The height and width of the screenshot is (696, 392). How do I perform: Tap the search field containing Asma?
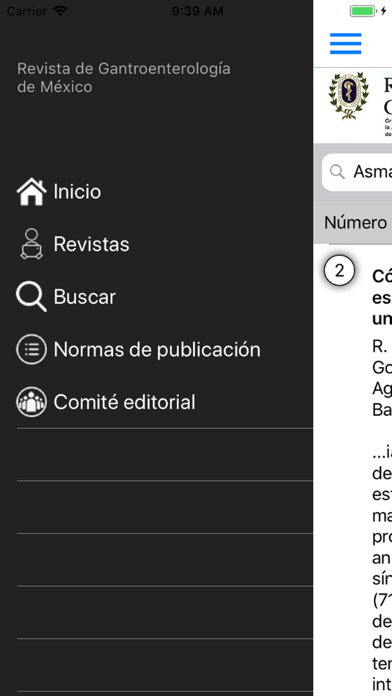coord(357,172)
